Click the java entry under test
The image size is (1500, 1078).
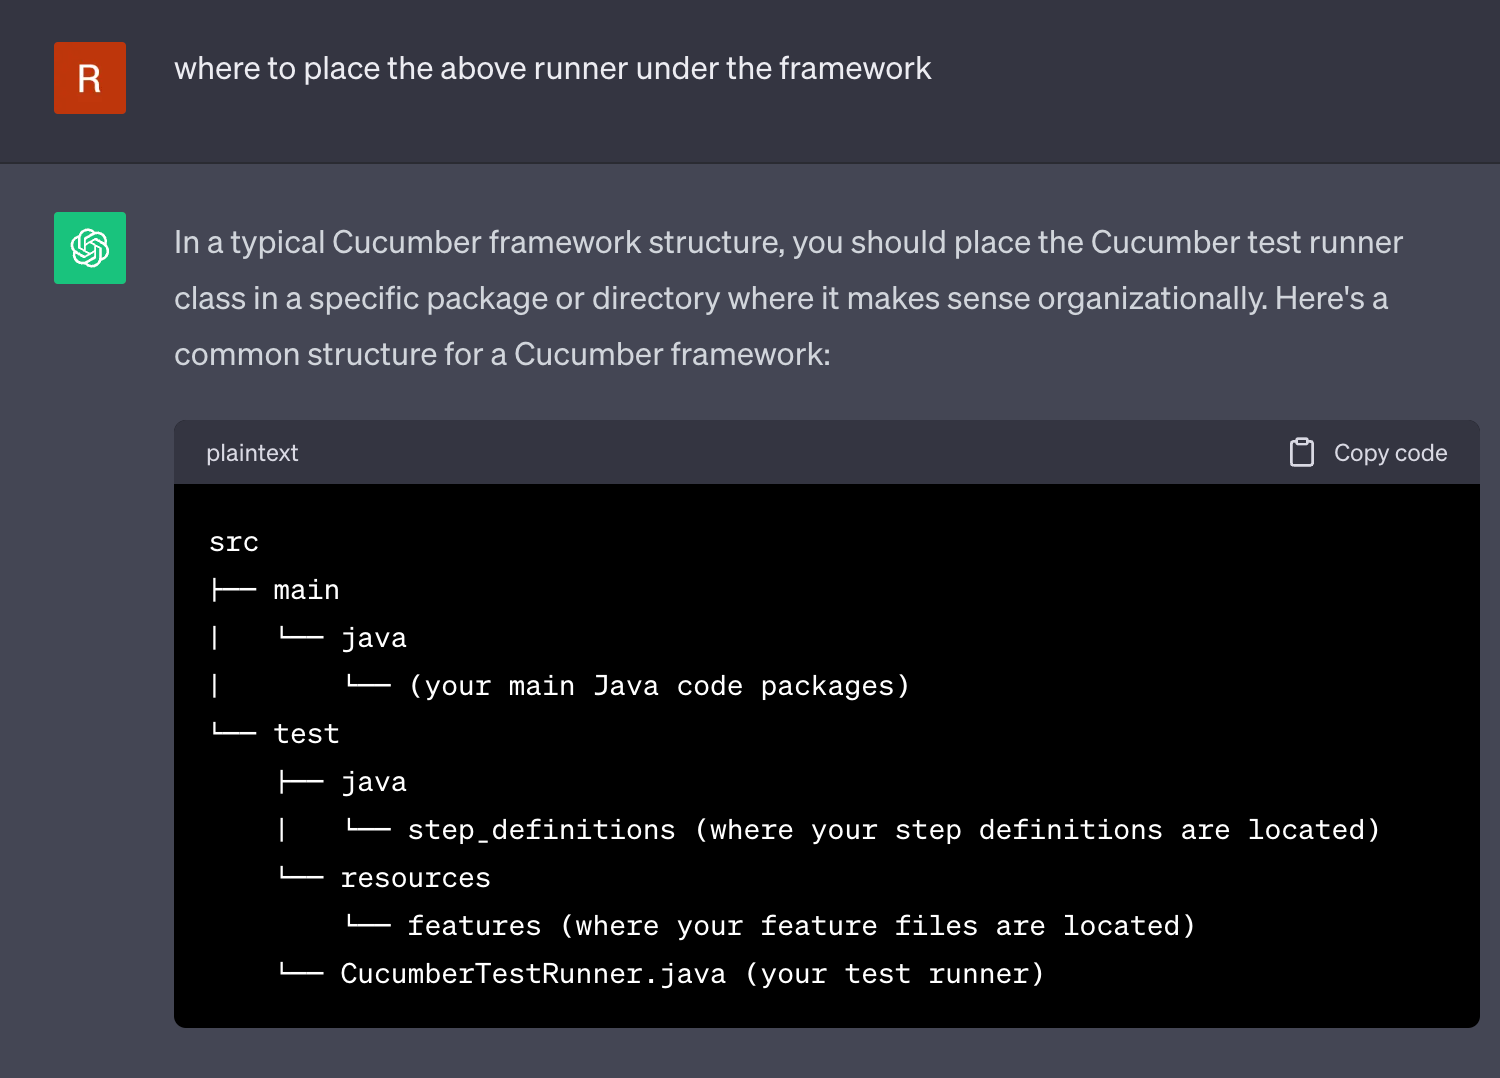pyautogui.click(x=374, y=782)
